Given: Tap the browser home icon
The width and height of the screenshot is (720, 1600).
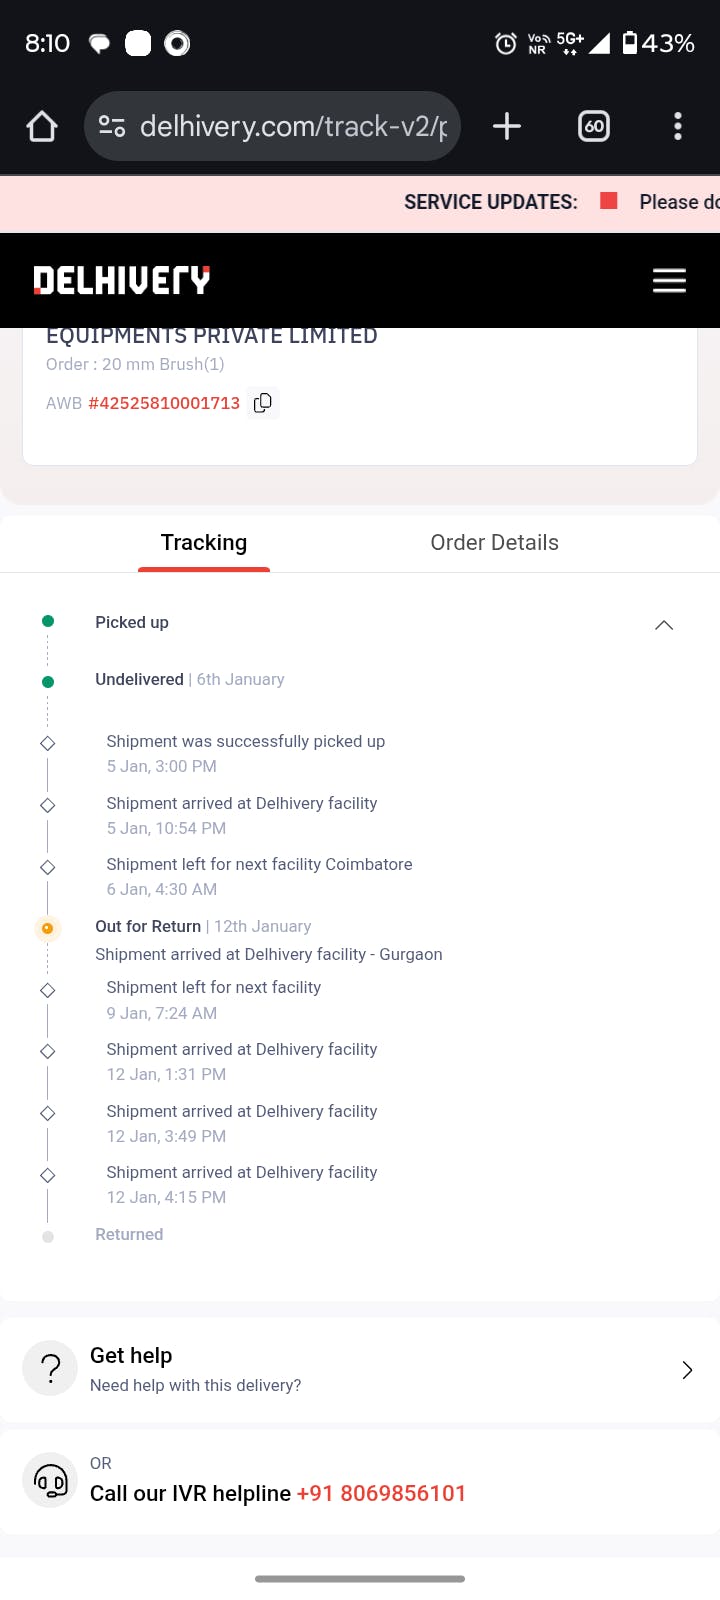Looking at the screenshot, I should pyautogui.click(x=42, y=127).
